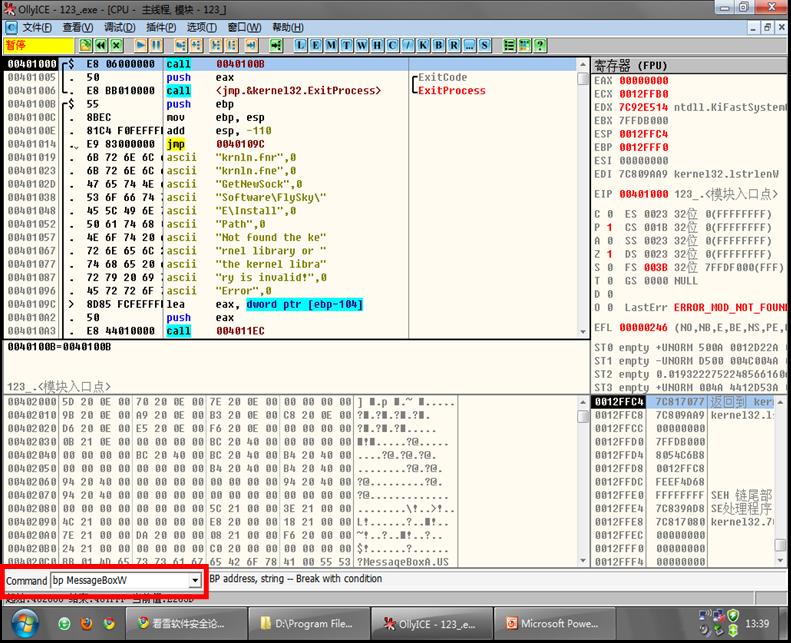791x643 pixels.
Task: Click disassembly pane scroll up arrow
Action: click(x=583, y=65)
